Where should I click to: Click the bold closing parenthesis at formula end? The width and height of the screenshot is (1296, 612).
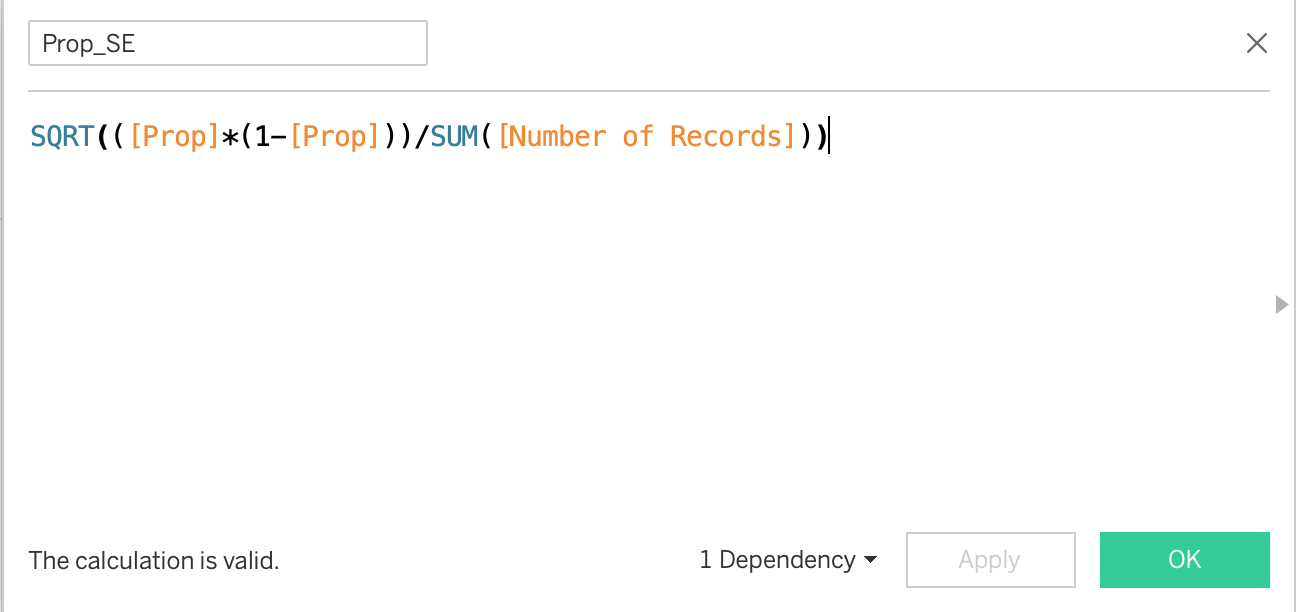pyautogui.click(x=821, y=137)
